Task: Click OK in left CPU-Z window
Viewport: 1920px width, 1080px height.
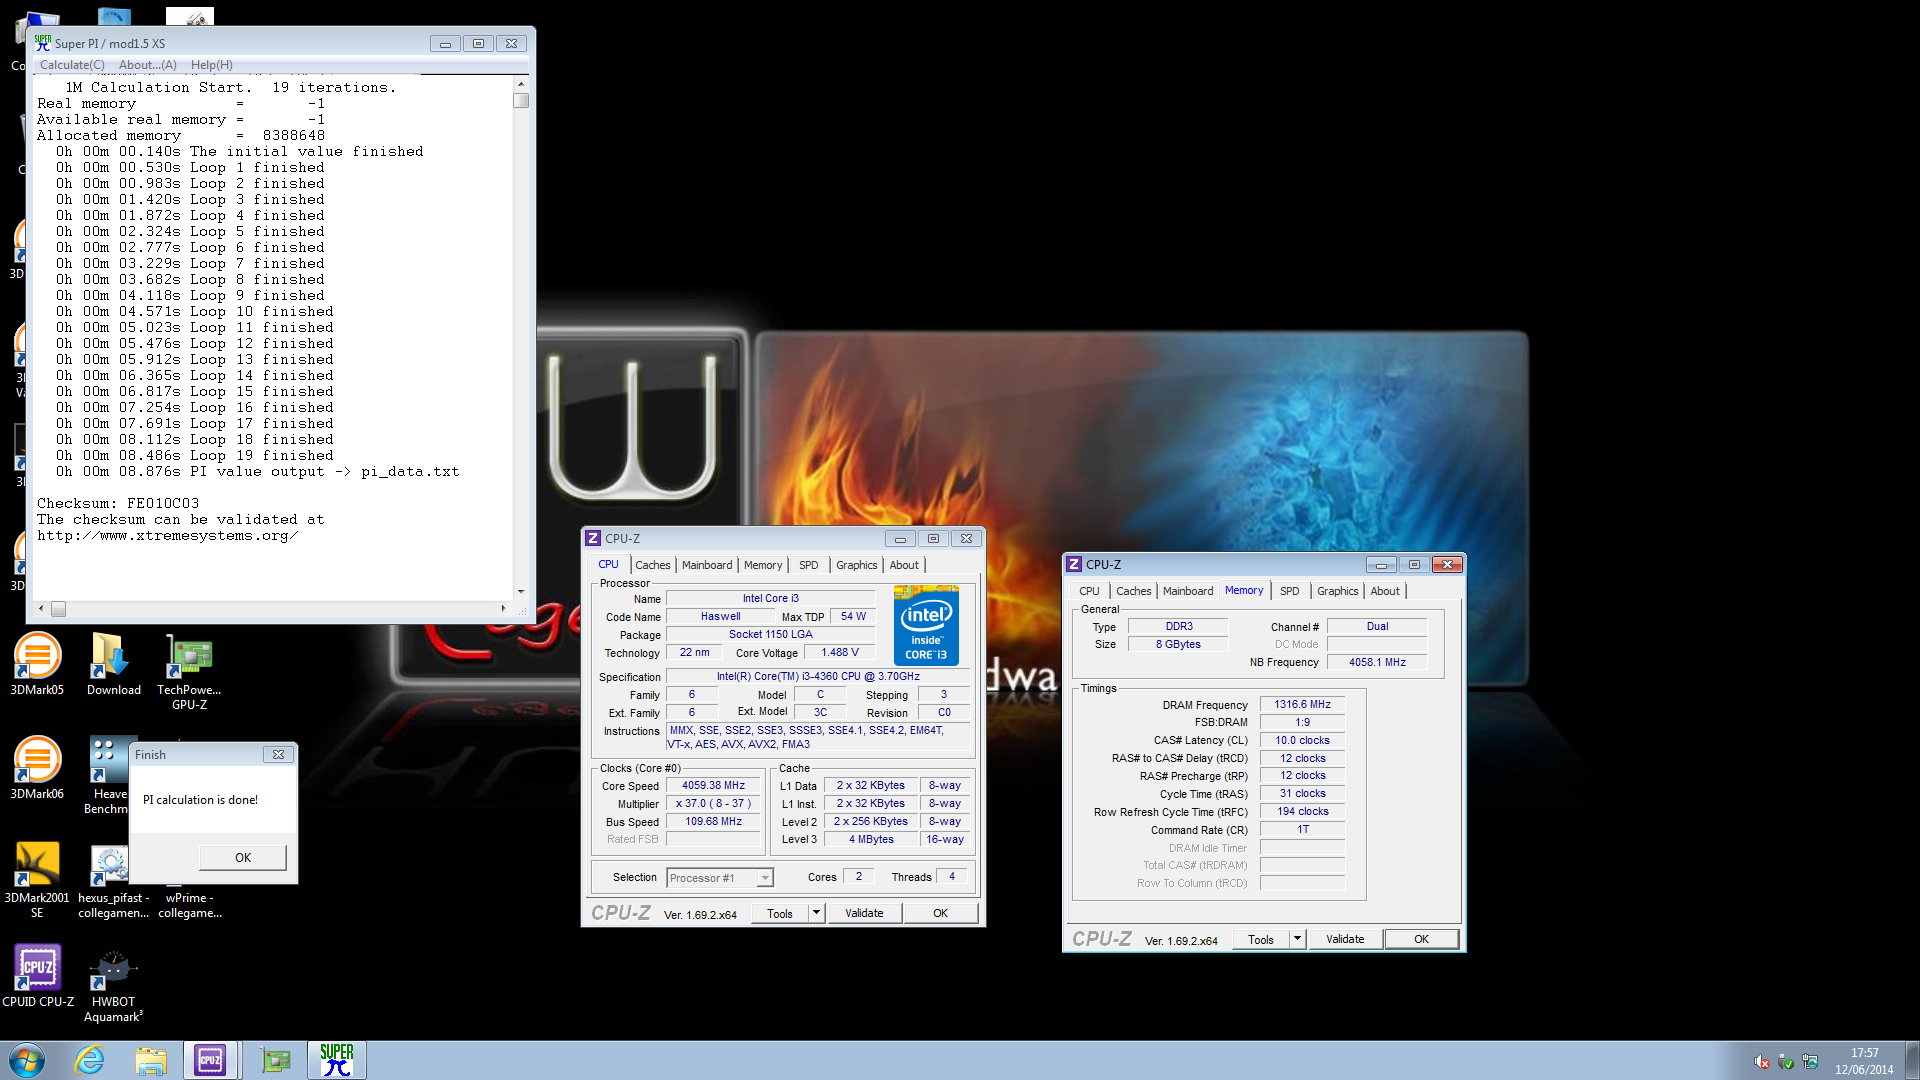Action: point(941,913)
